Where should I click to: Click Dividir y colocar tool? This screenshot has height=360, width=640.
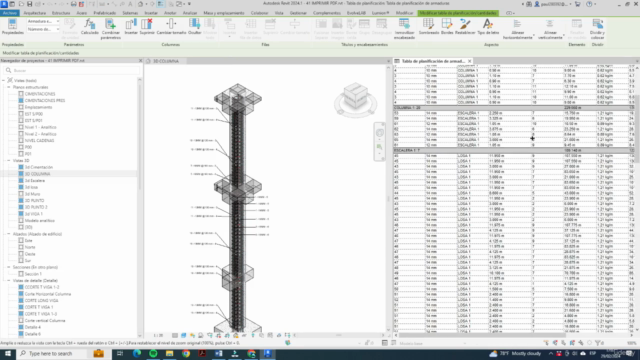coord(597,29)
